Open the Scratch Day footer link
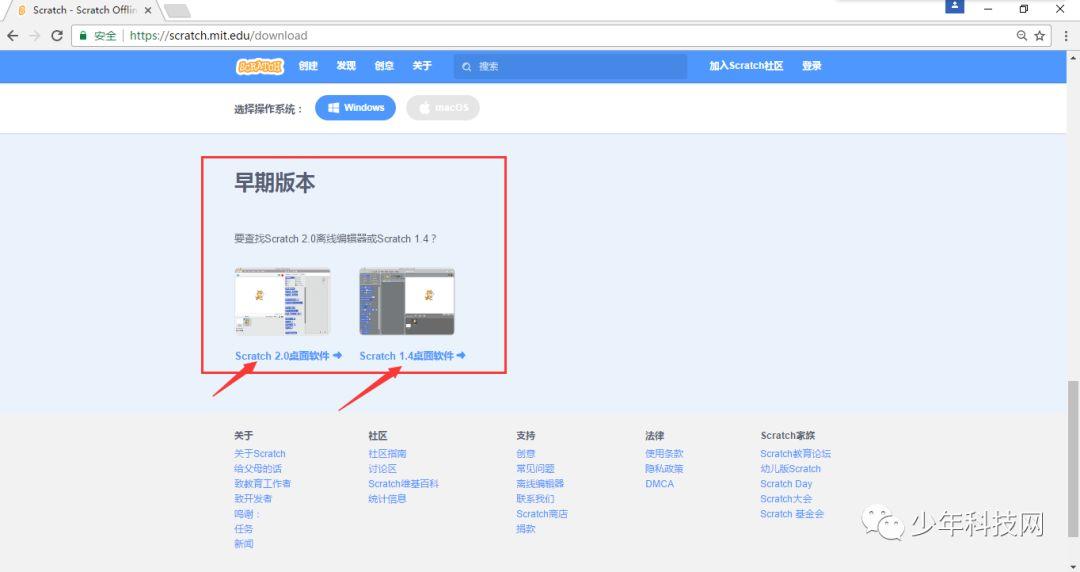 pos(786,484)
